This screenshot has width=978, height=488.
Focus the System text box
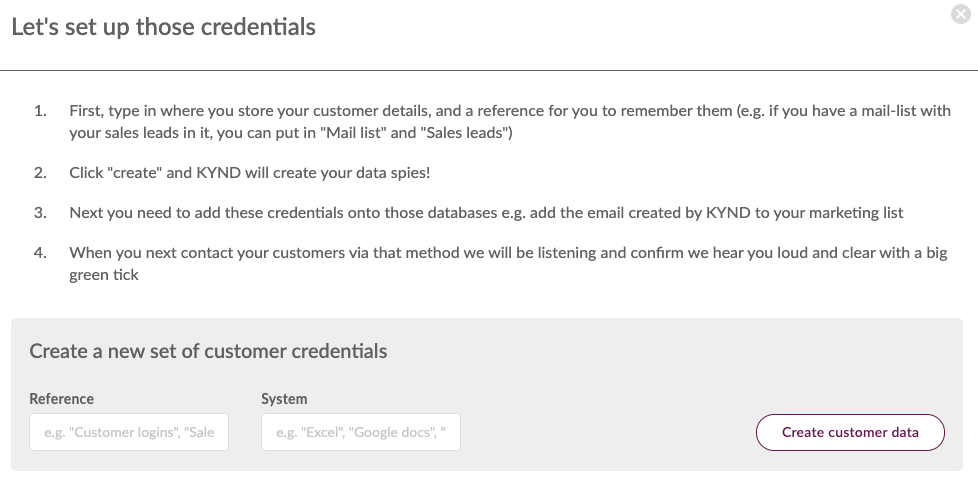click(x=361, y=432)
